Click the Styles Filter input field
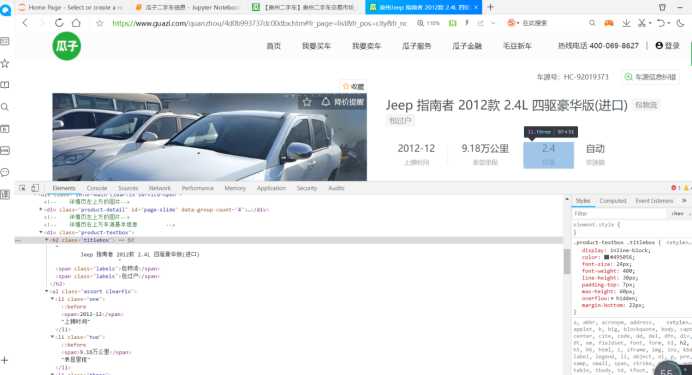 [619, 214]
